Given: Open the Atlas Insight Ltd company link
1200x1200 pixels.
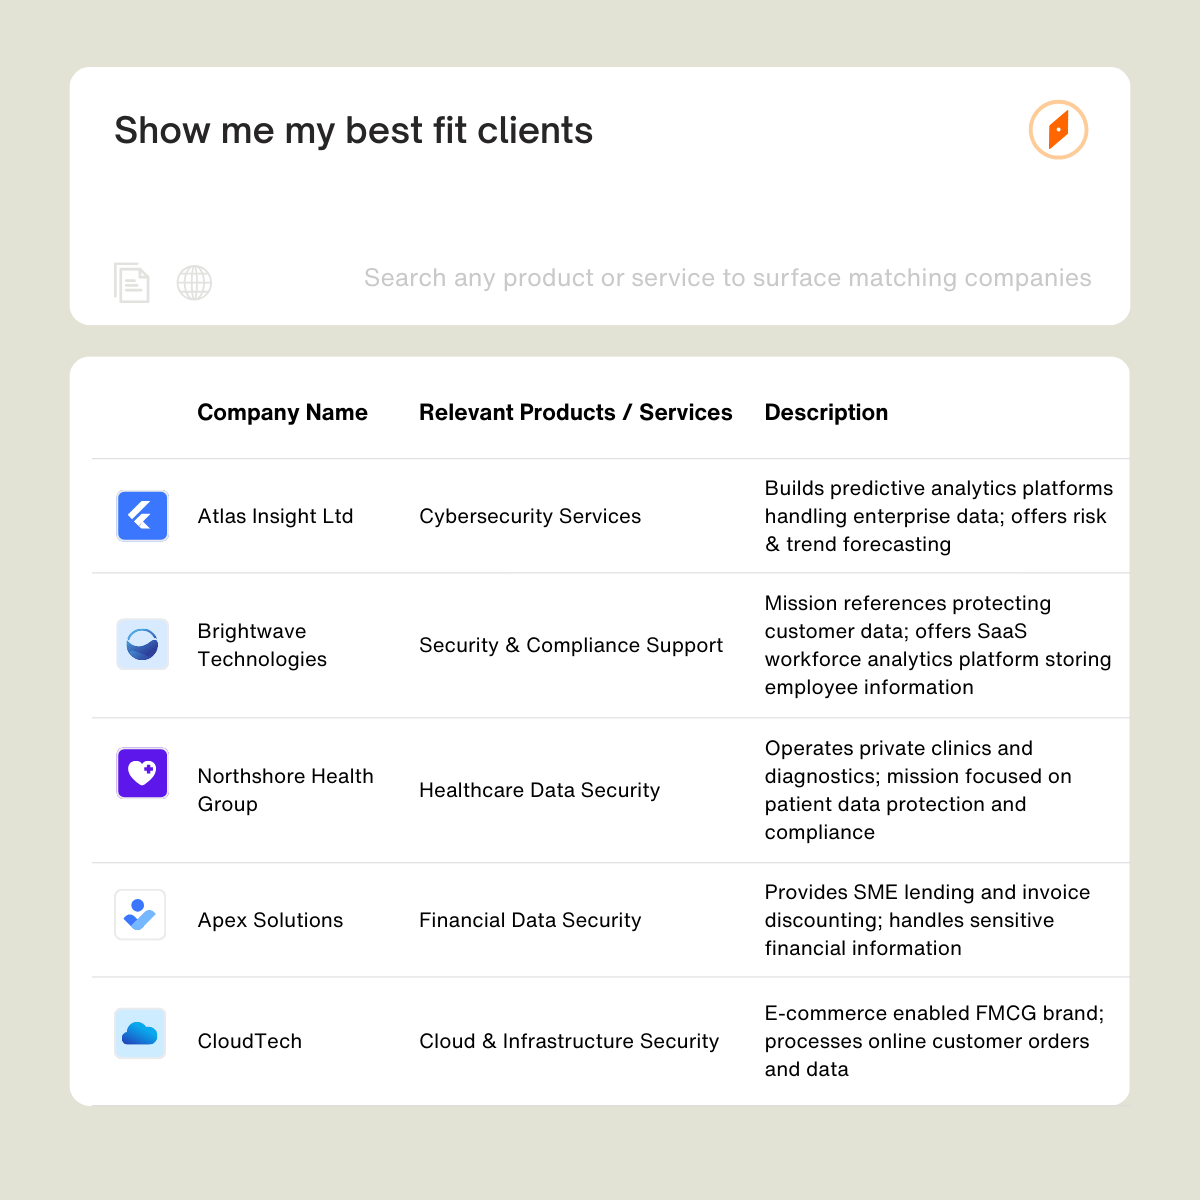Looking at the screenshot, I should [275, 516].
